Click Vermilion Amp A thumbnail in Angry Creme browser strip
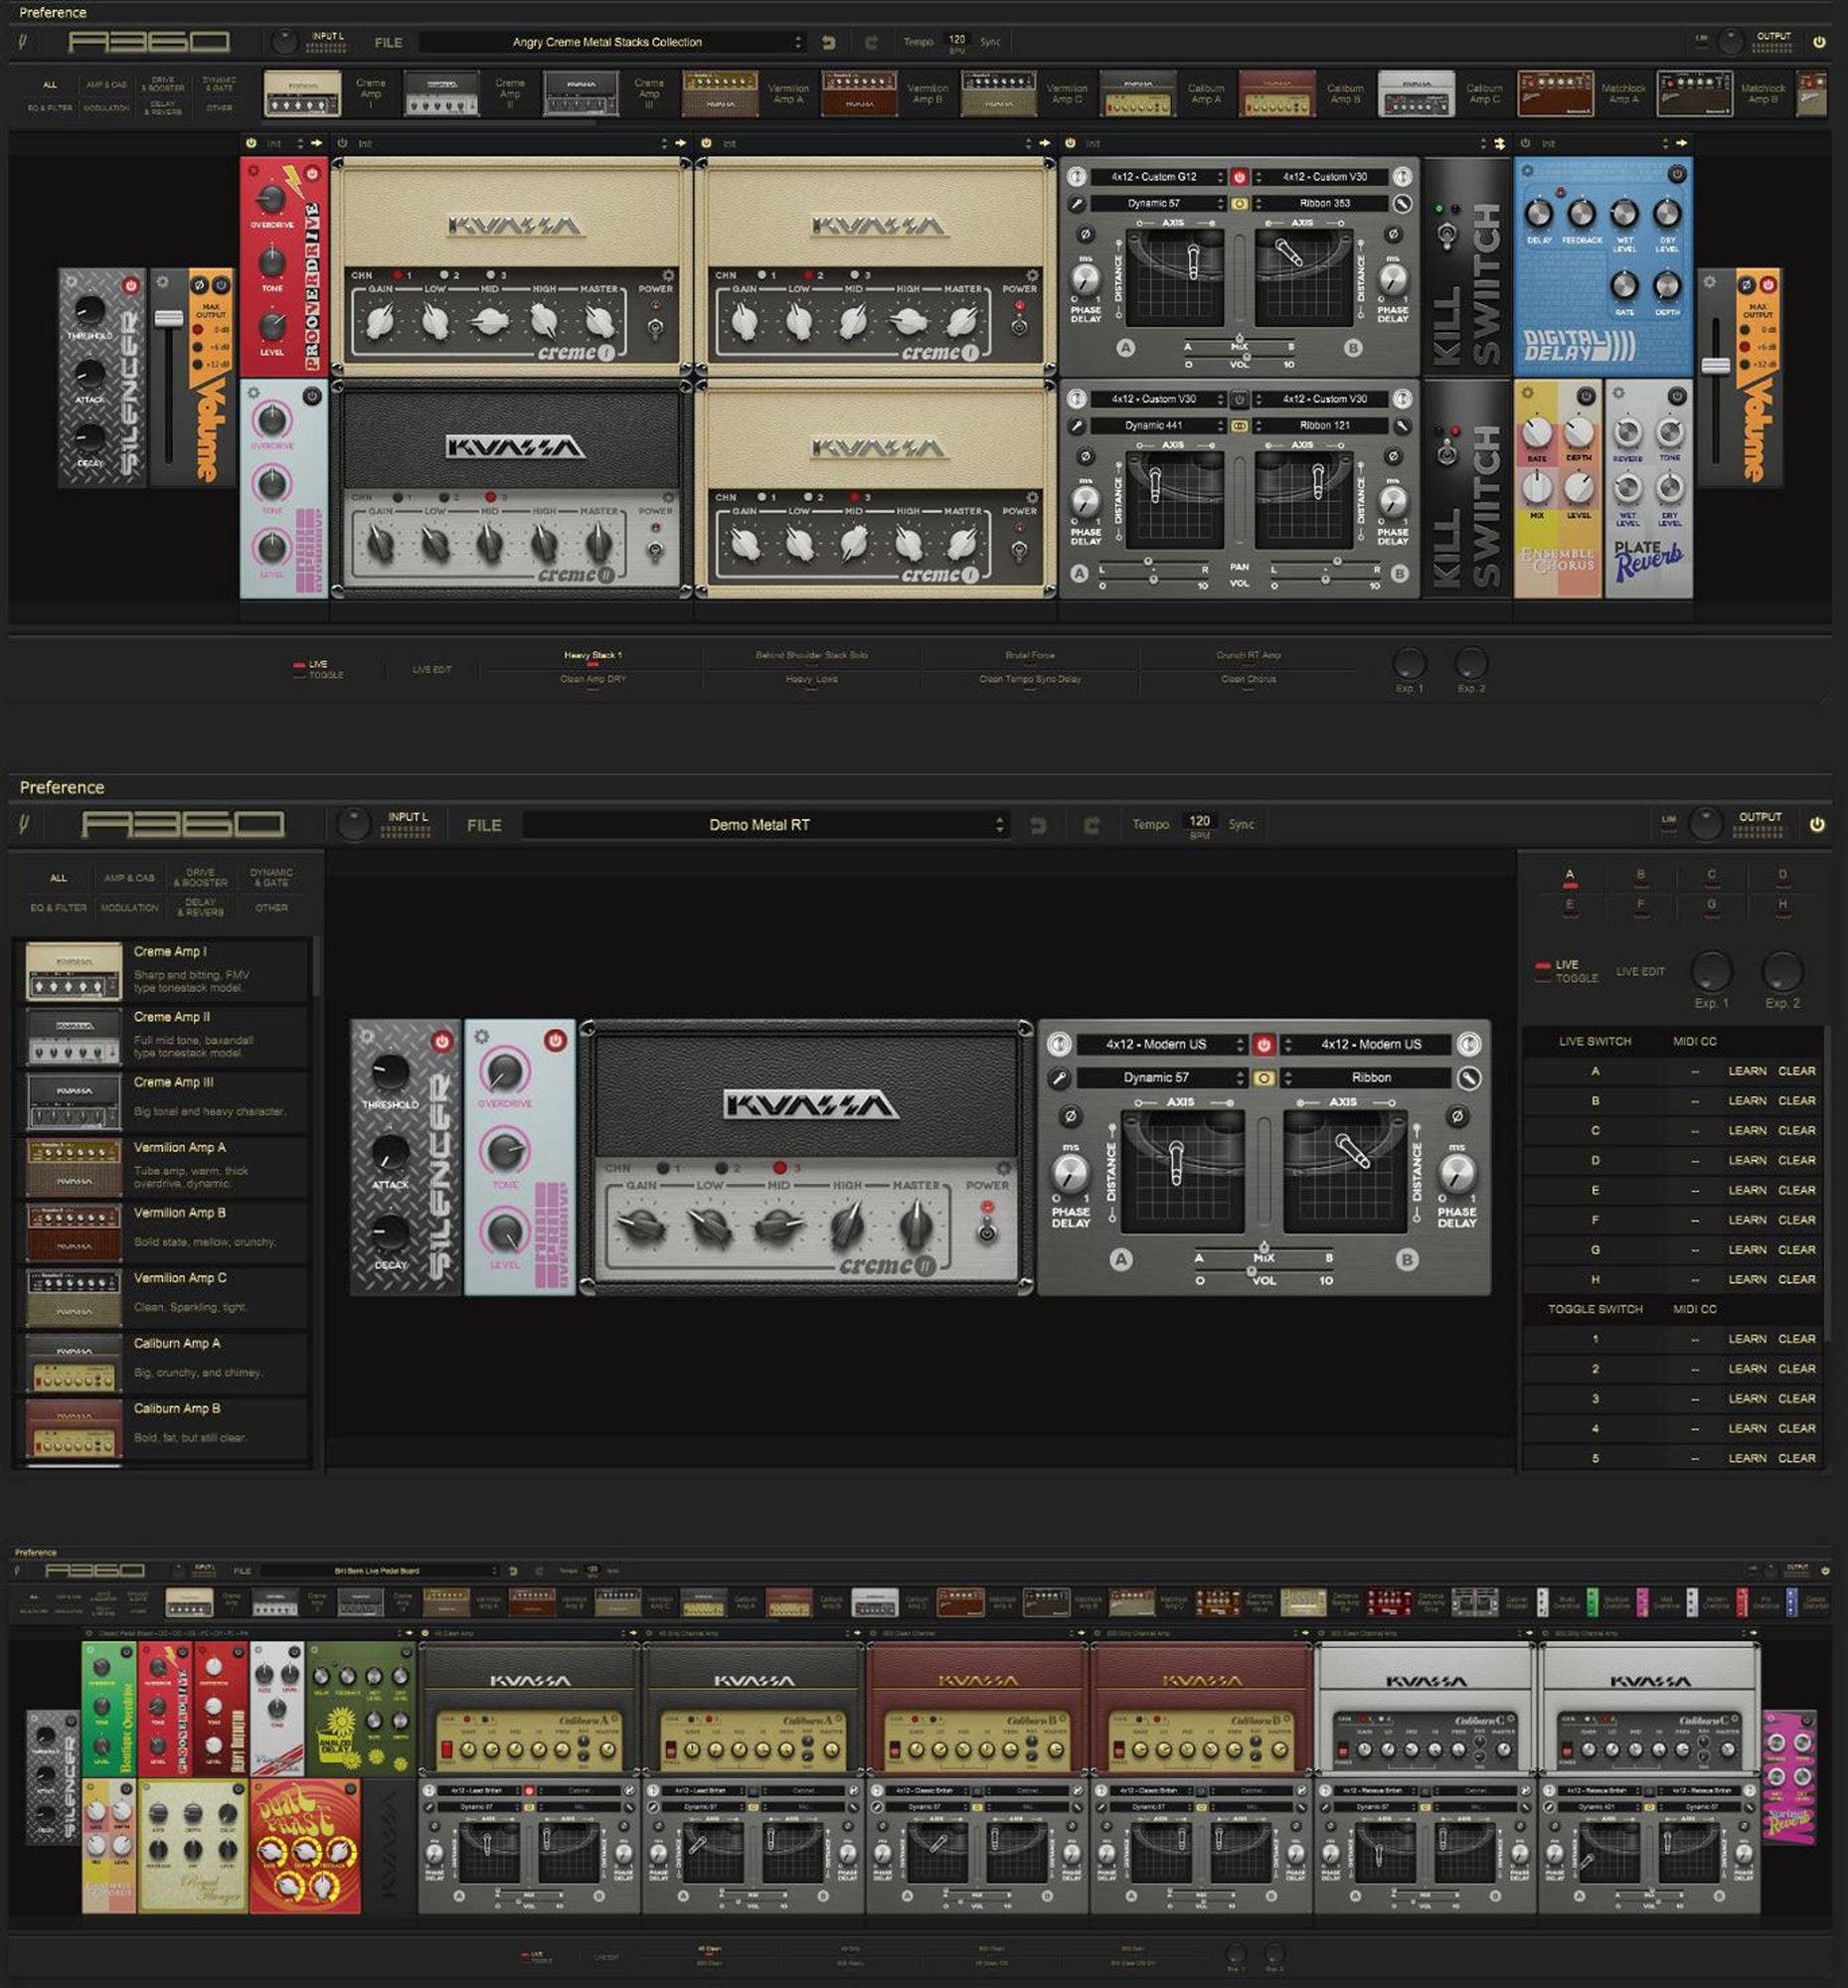 719,93
